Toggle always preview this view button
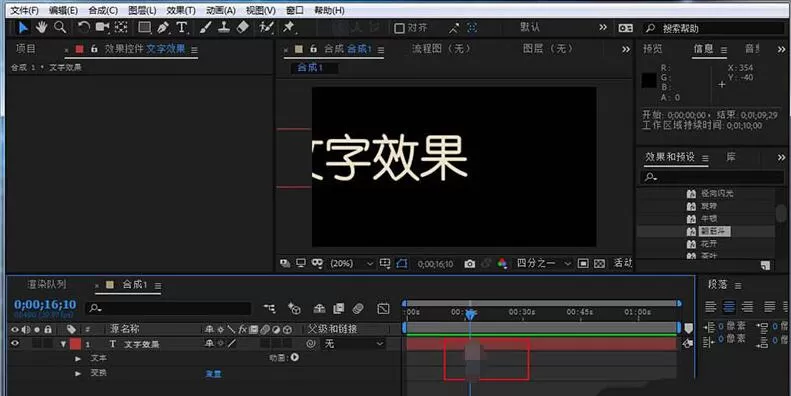The height and width of the screenshot is (396, 791). pyautogui.click(x=285, y=263)
